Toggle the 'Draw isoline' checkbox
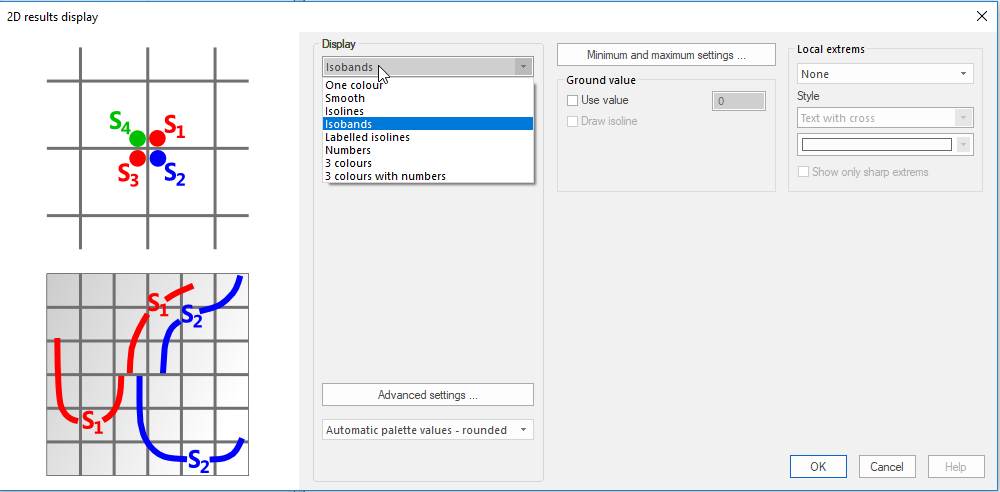 [572, 121]
